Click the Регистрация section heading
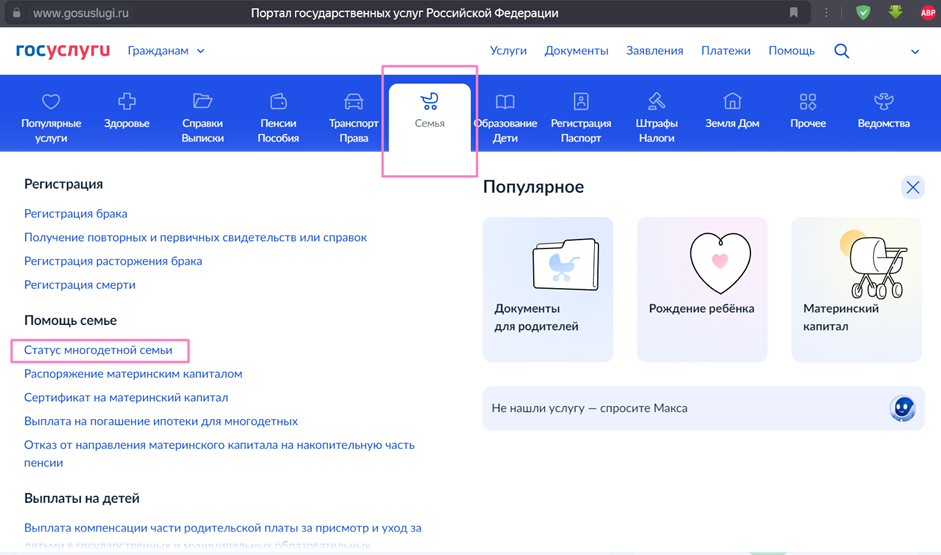941x555 pixels. (x=64, y=184)
